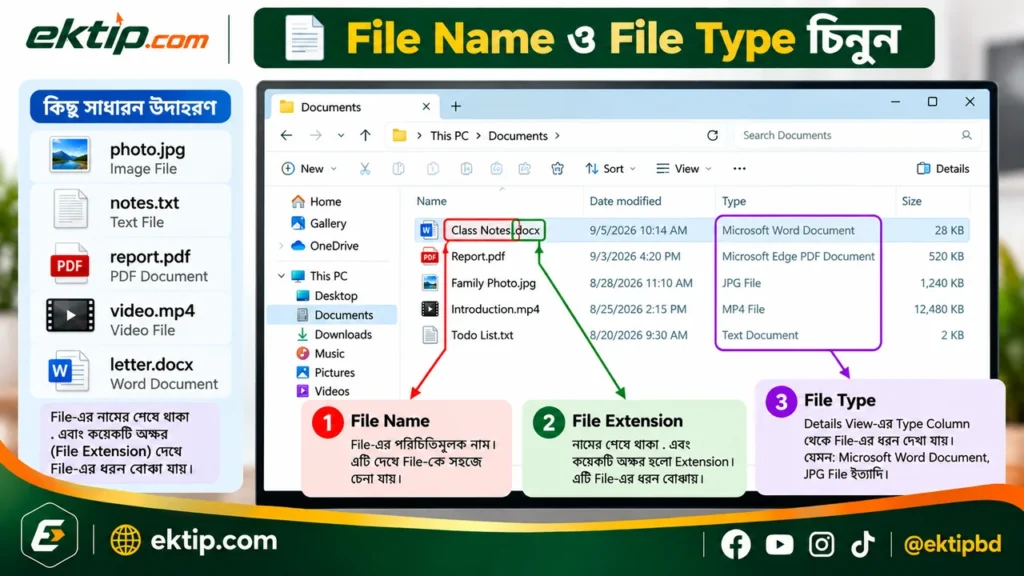The image size is (1024, 576).
Task: Click the Word icon of Class Notes.docx
Action: [428, 230]
